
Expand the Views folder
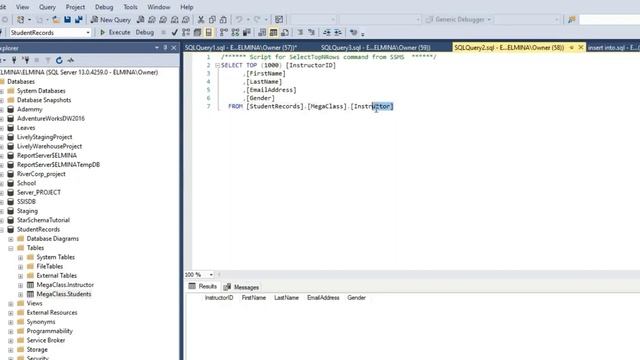(11, 304)
